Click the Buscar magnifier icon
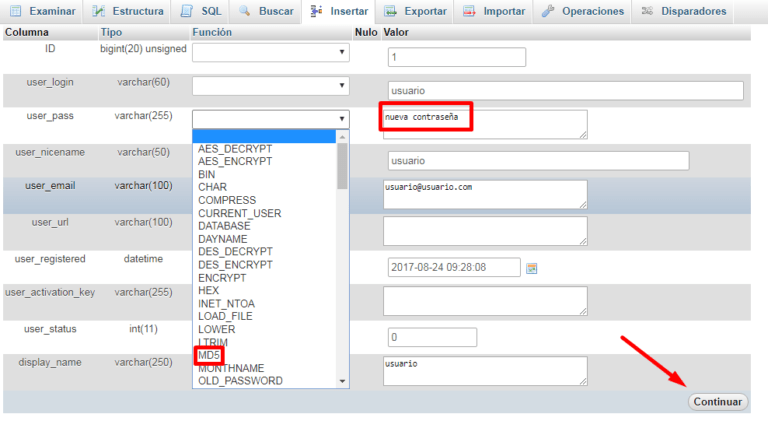 tap(244, 10)
